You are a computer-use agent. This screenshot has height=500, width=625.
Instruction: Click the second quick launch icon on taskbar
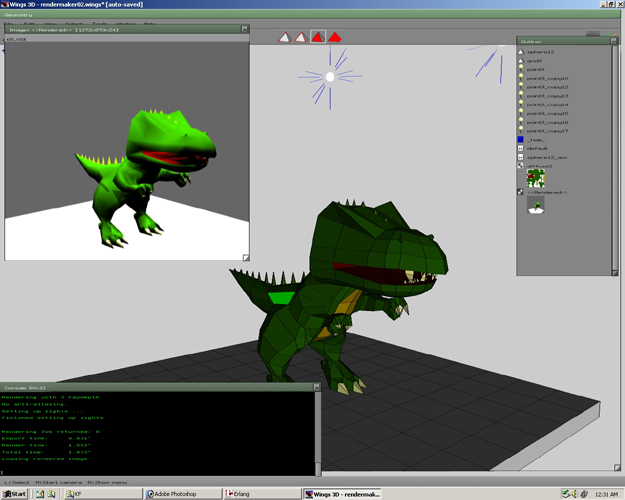tap(51, 494)
